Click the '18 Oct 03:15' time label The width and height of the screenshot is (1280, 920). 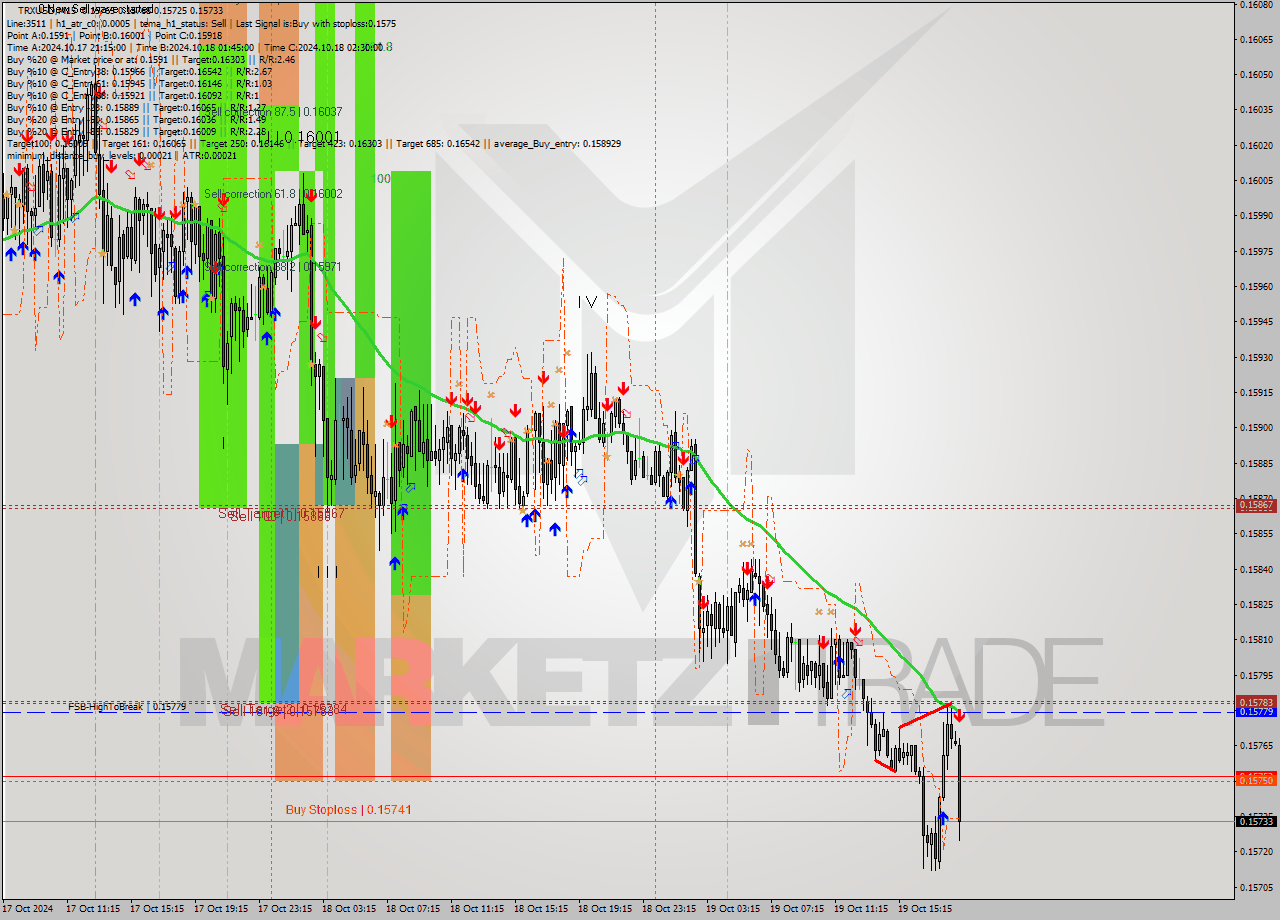(x=349, y=909)
